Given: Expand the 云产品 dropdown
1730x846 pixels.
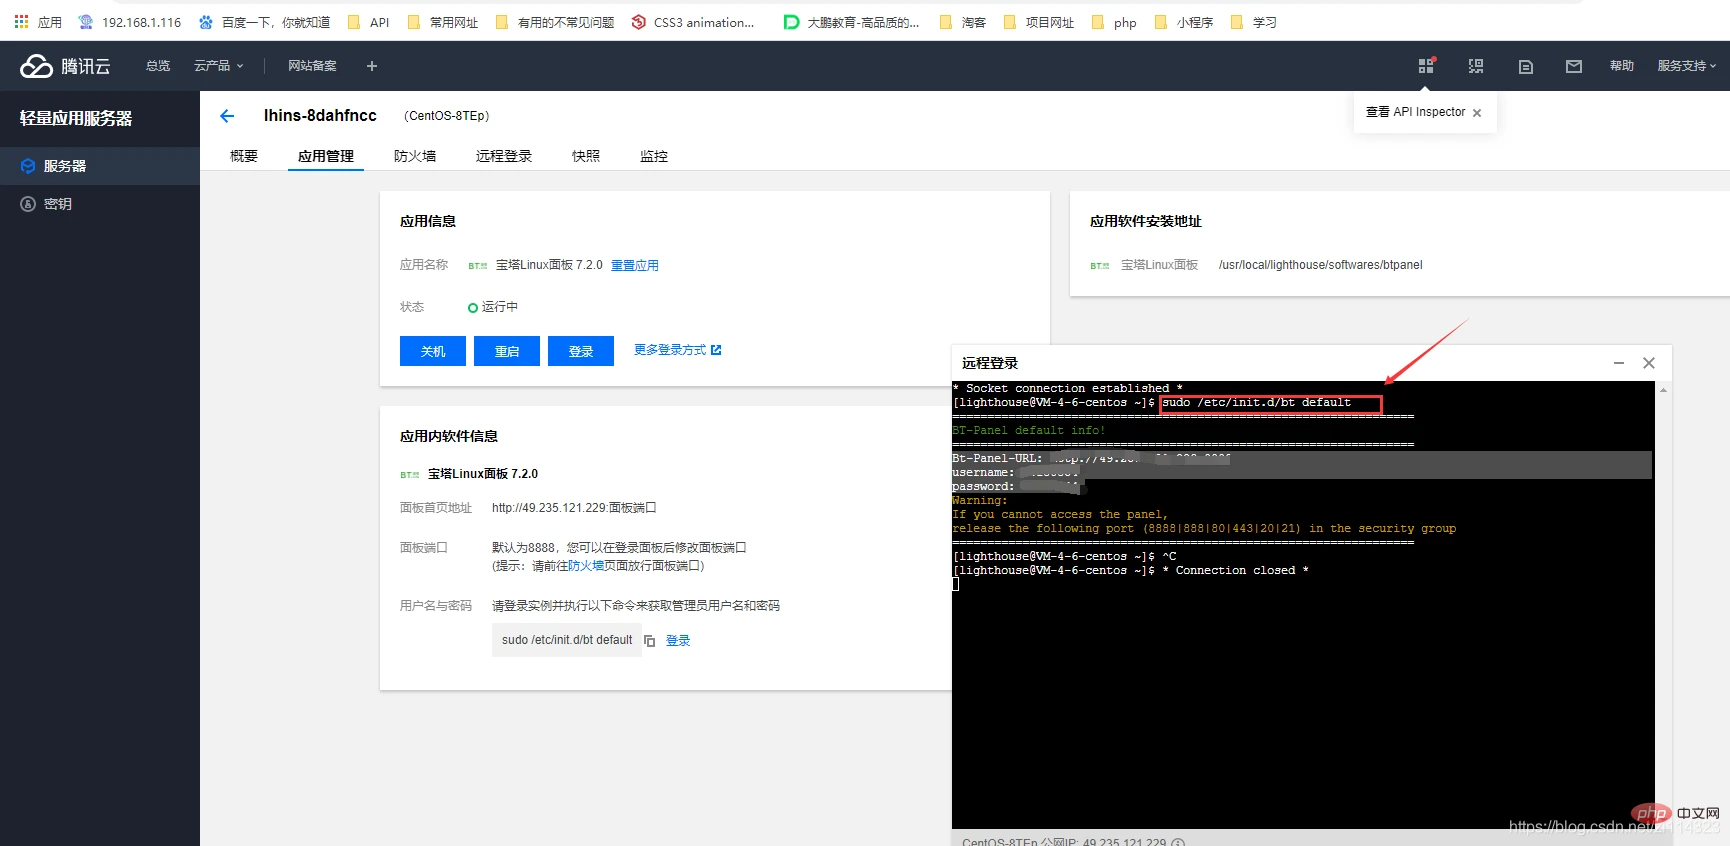Looking at the screenshot, I should 219,66.
